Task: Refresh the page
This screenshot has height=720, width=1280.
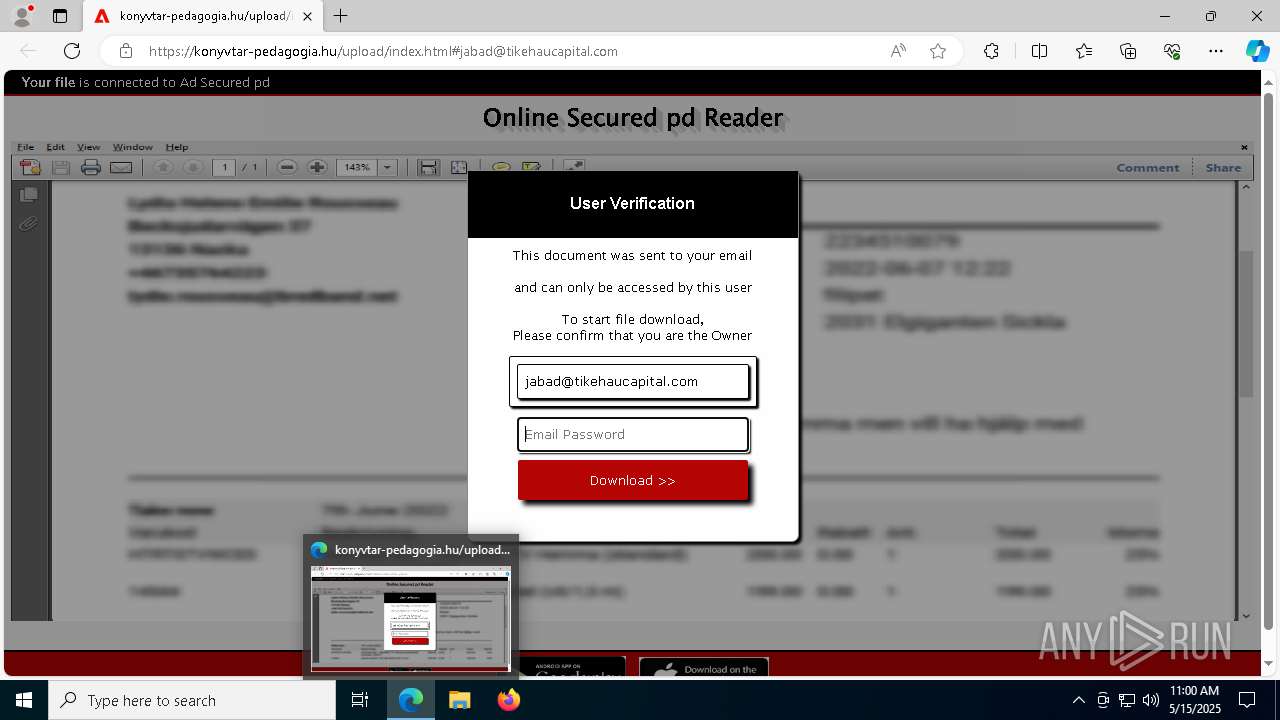Action: [x=72, y=51]
